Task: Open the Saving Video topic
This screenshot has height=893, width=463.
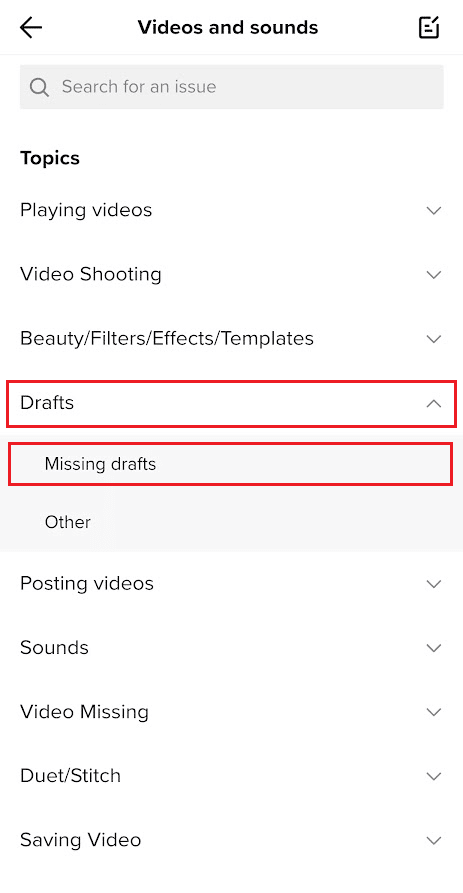Action: [x=231, y=840]
